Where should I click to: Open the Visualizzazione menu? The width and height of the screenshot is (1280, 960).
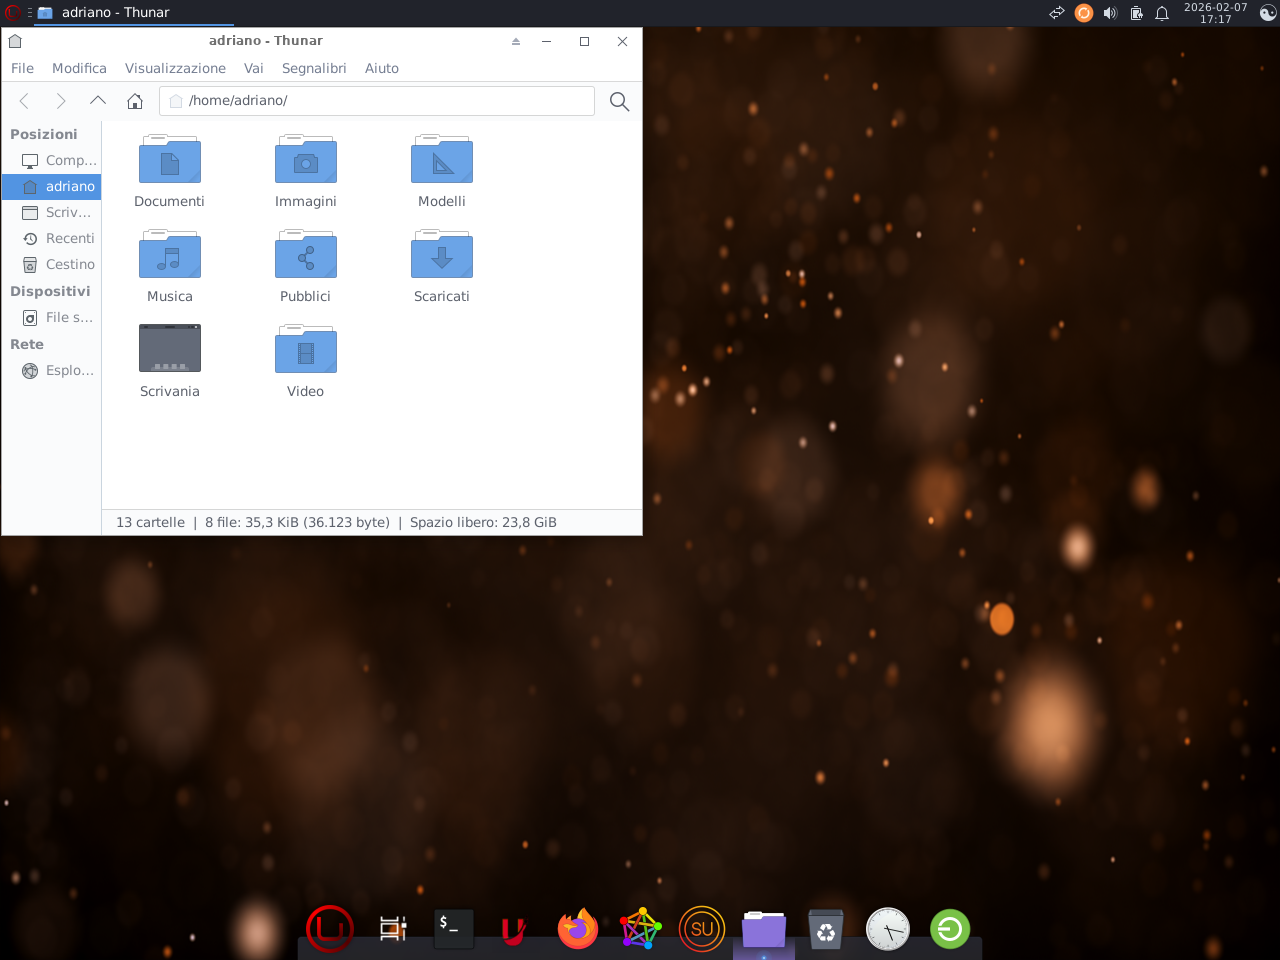(x=175, y=68)
